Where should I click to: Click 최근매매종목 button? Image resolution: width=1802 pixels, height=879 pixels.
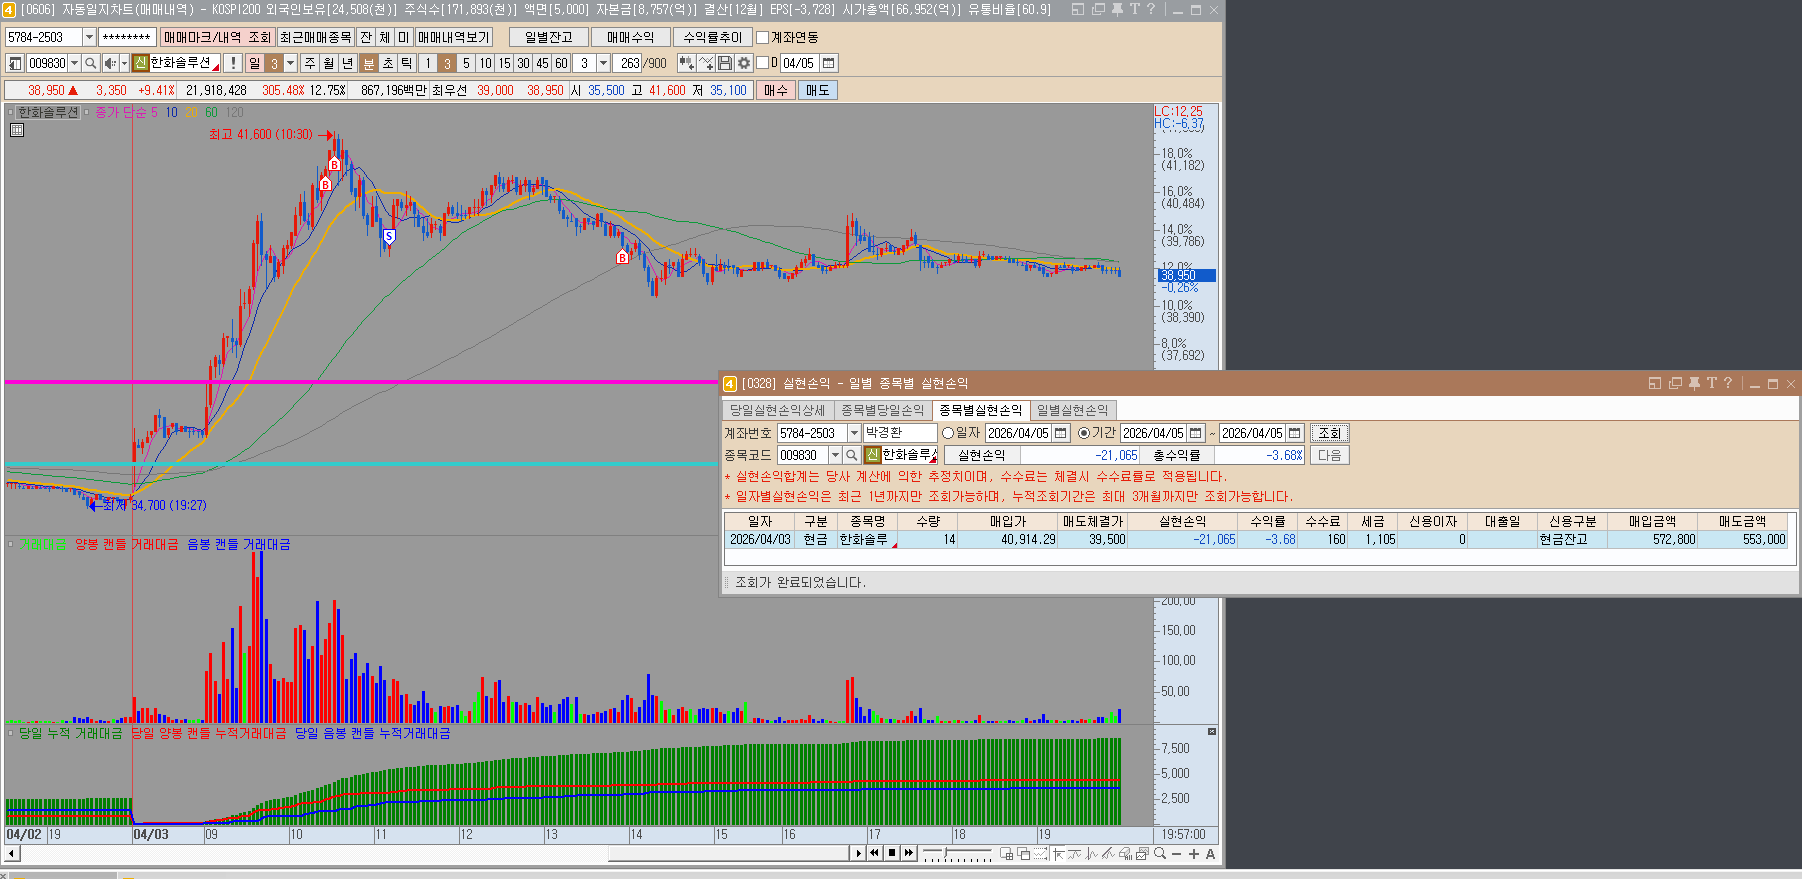coord(316,37)
